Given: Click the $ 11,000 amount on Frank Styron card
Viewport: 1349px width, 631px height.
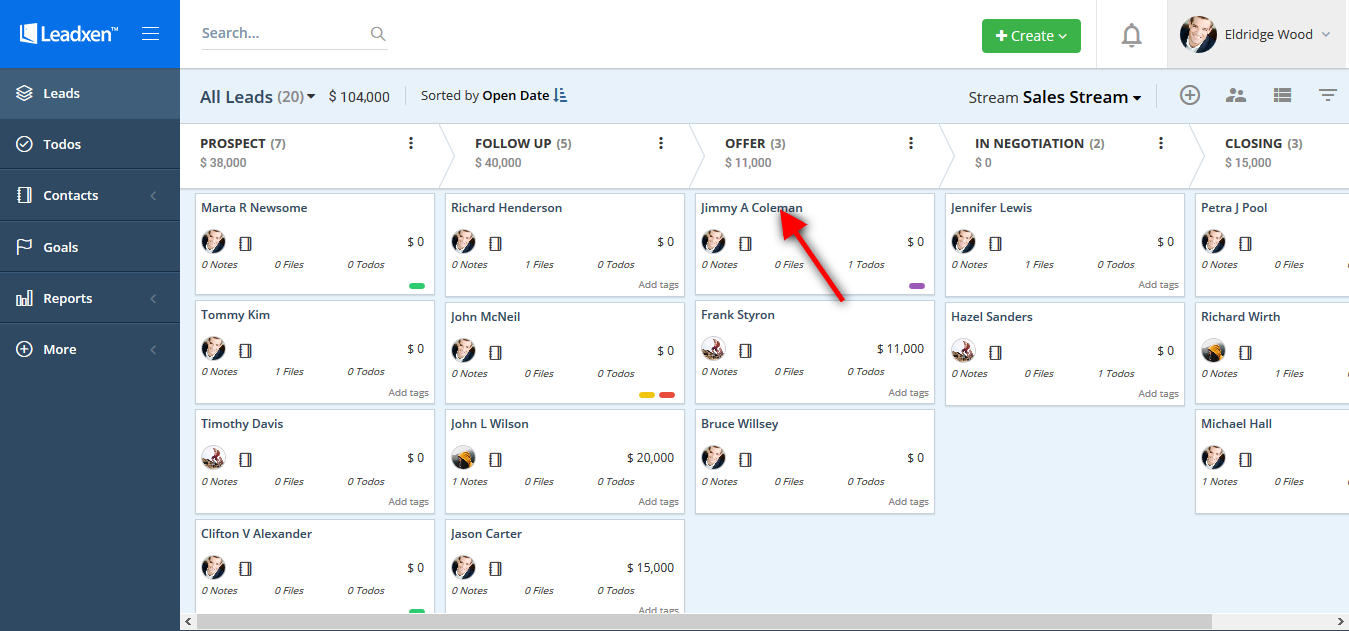Looking at the screenshot, I should point(900,349).
